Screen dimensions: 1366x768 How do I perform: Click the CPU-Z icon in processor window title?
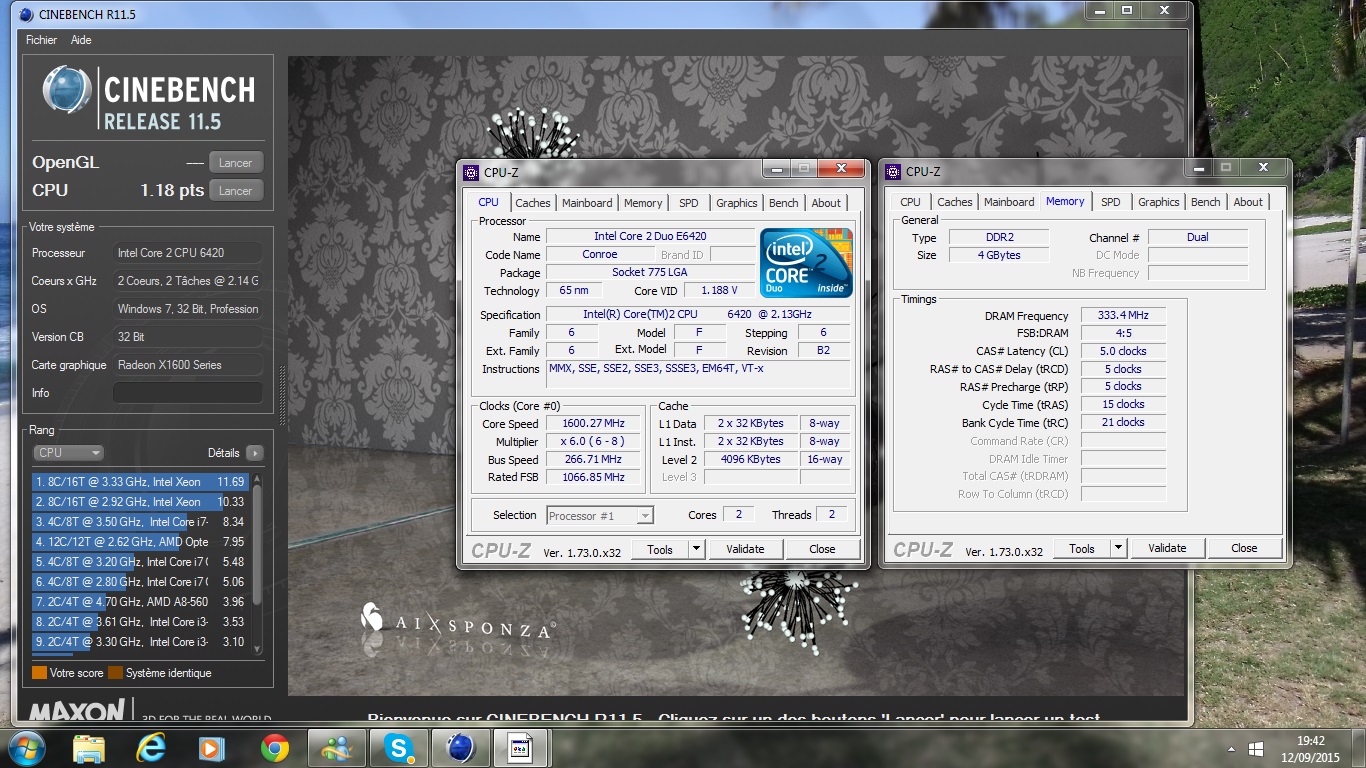pyautogui.click(x=471, y=172)
